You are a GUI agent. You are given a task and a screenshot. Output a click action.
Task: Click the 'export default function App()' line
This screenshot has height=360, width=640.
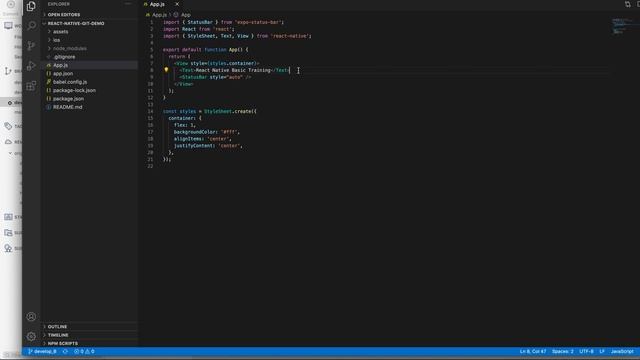pos(205,49)
